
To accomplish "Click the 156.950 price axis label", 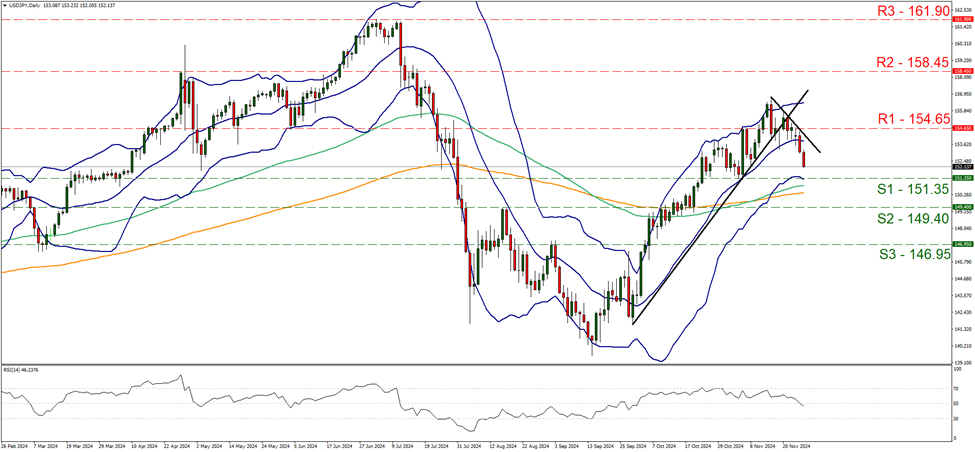I will click(x=961, y=94).
